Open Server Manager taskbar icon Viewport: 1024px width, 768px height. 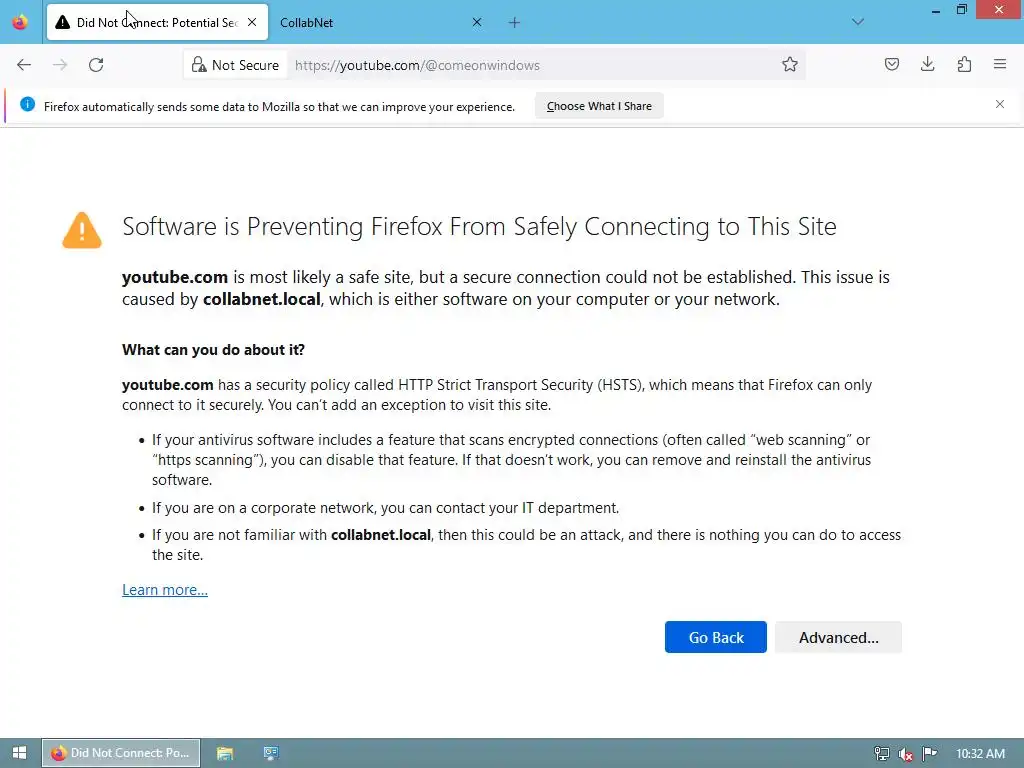pos(270,753)
